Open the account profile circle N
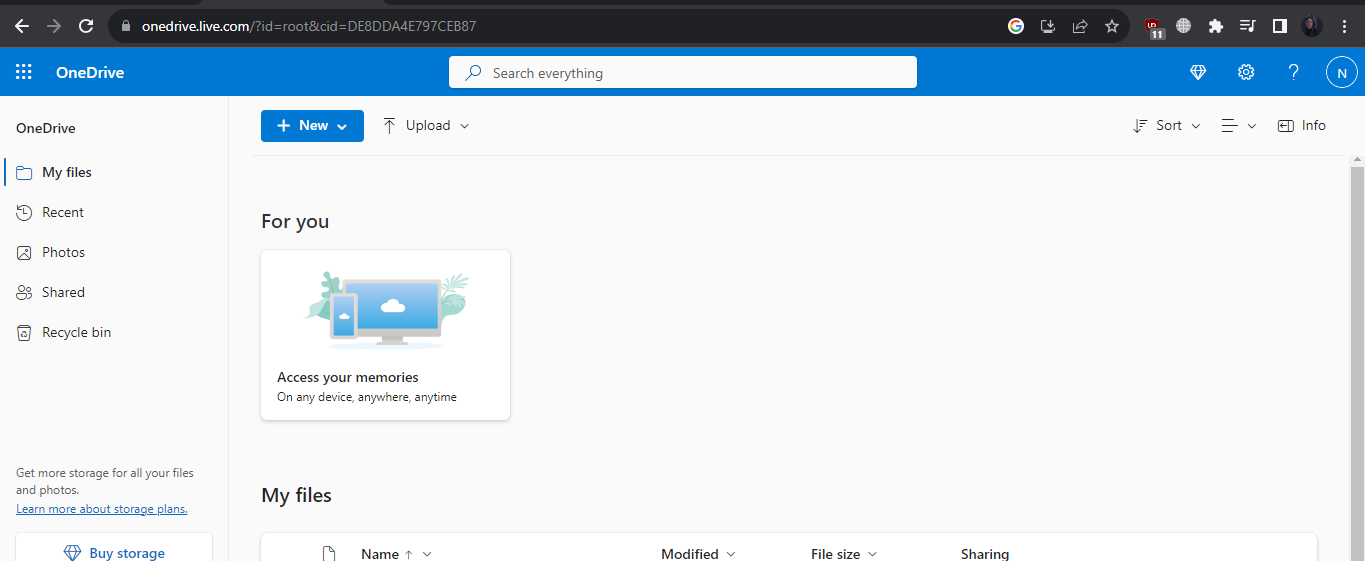Viewport: 1365px width, 561px height. click(1342, 72)
